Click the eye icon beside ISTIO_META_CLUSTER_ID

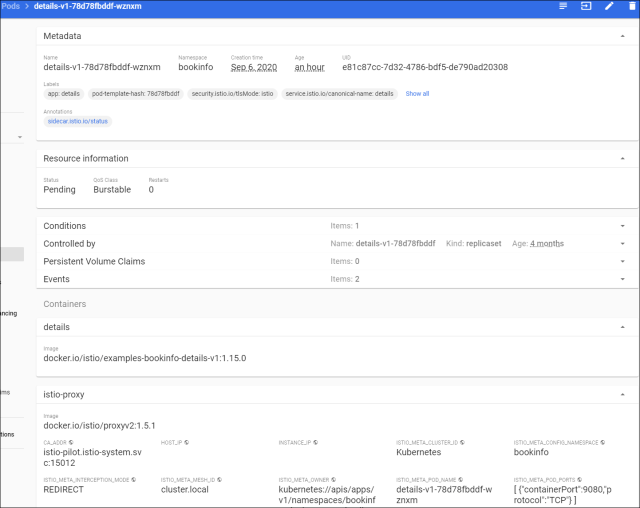(x=462, y=441)
